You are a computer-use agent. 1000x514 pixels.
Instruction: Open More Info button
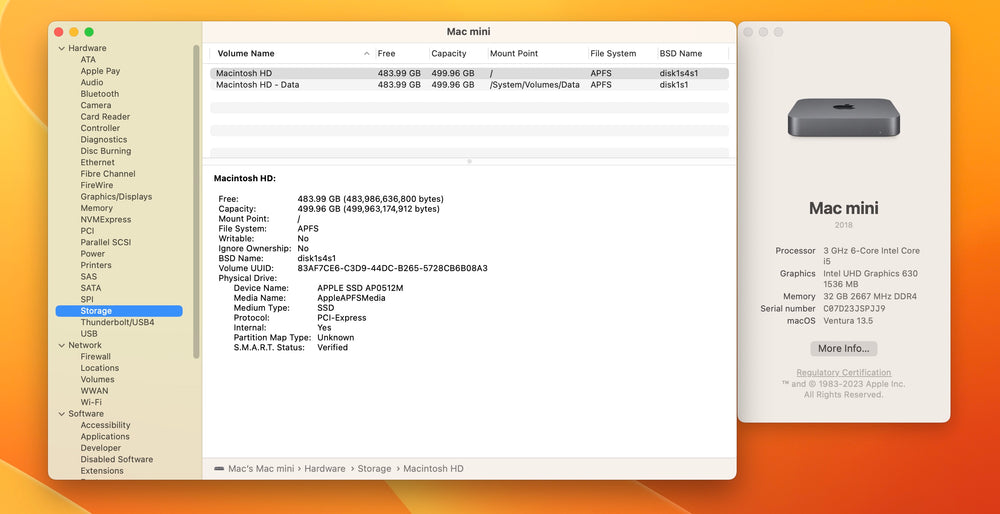tap(843, 349)
